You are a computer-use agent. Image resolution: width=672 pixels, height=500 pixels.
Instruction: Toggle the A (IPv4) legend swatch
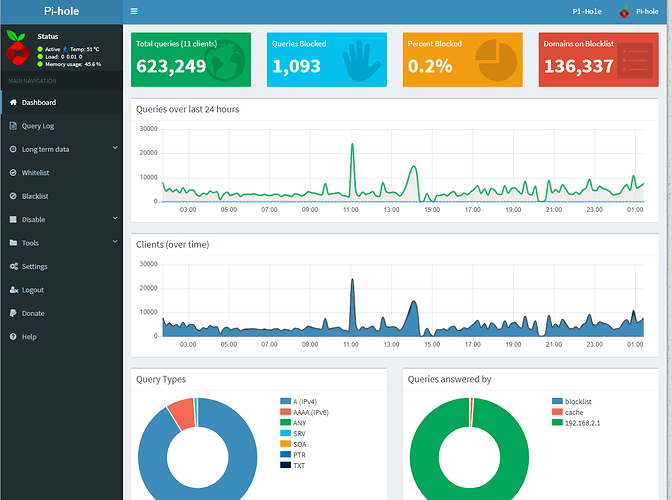pyautogui.click(x=285, y=401)
